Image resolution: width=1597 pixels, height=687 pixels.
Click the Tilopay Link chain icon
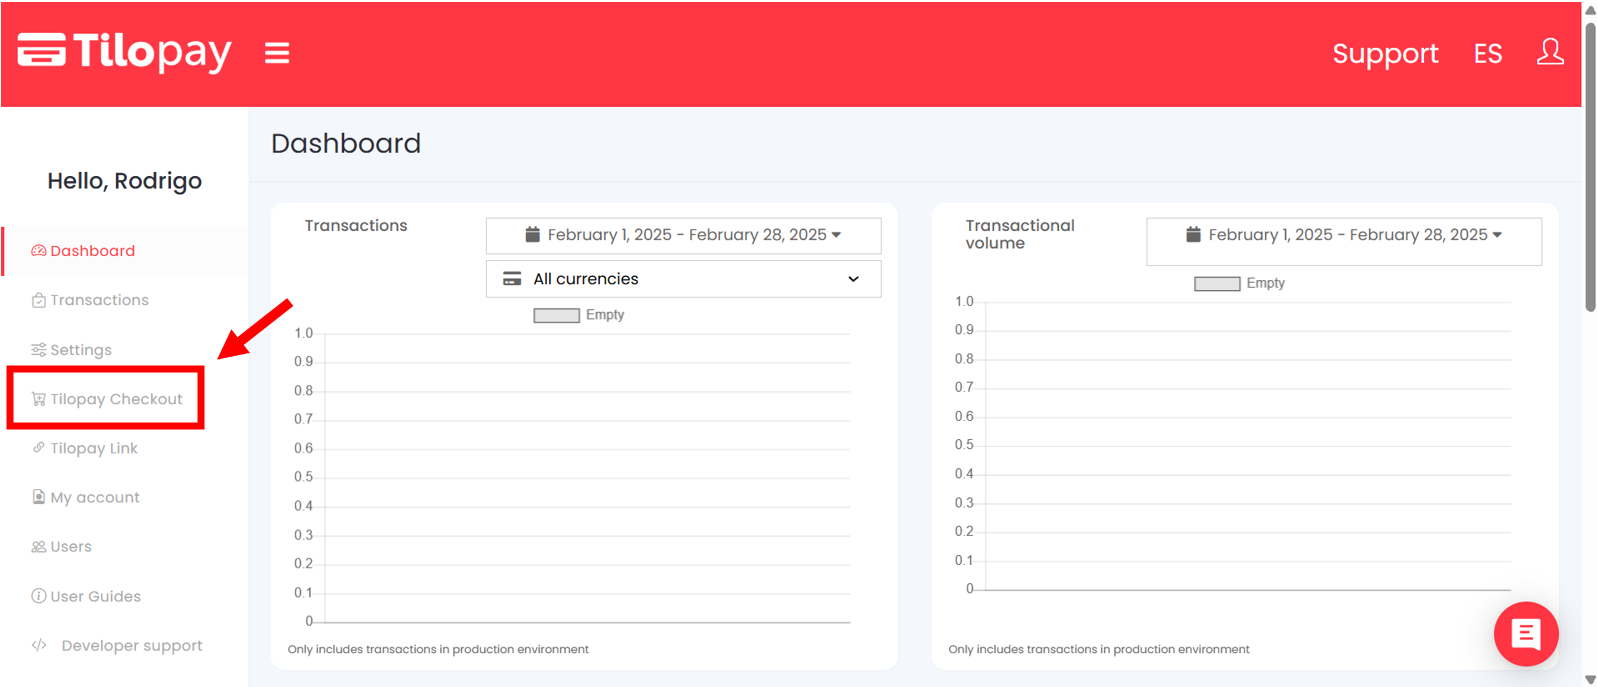click(39, 448)
